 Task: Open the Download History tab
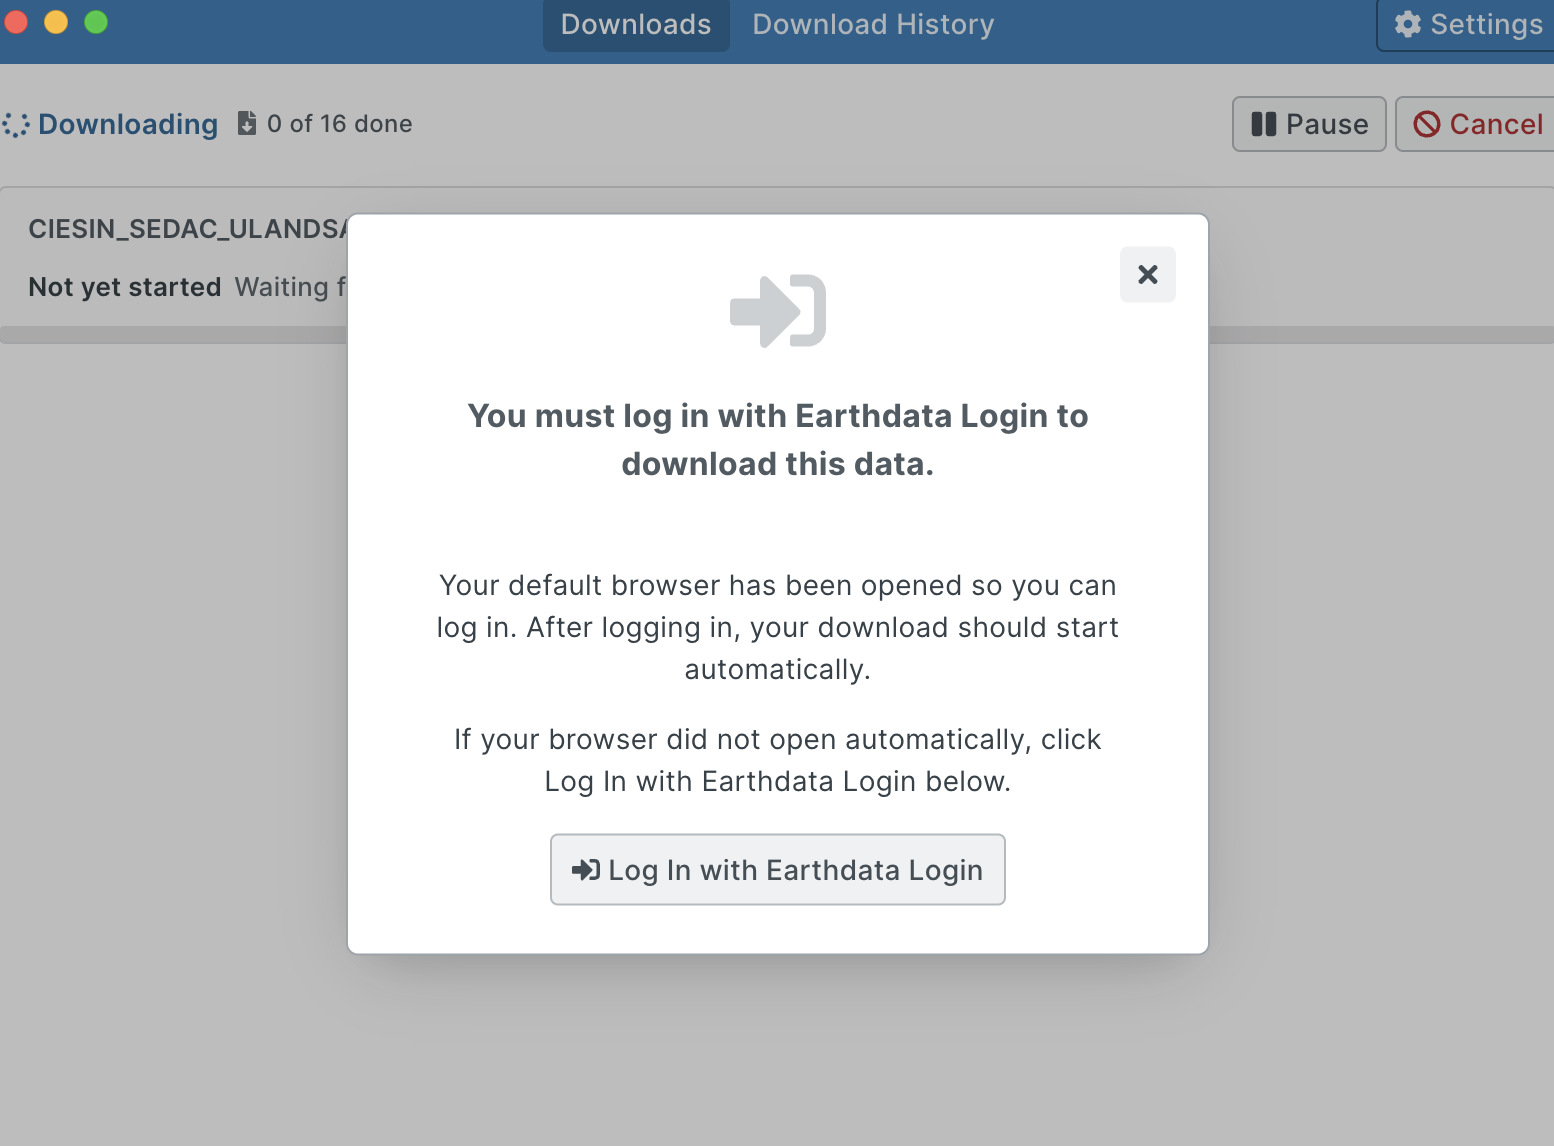(x=873, y=25)
